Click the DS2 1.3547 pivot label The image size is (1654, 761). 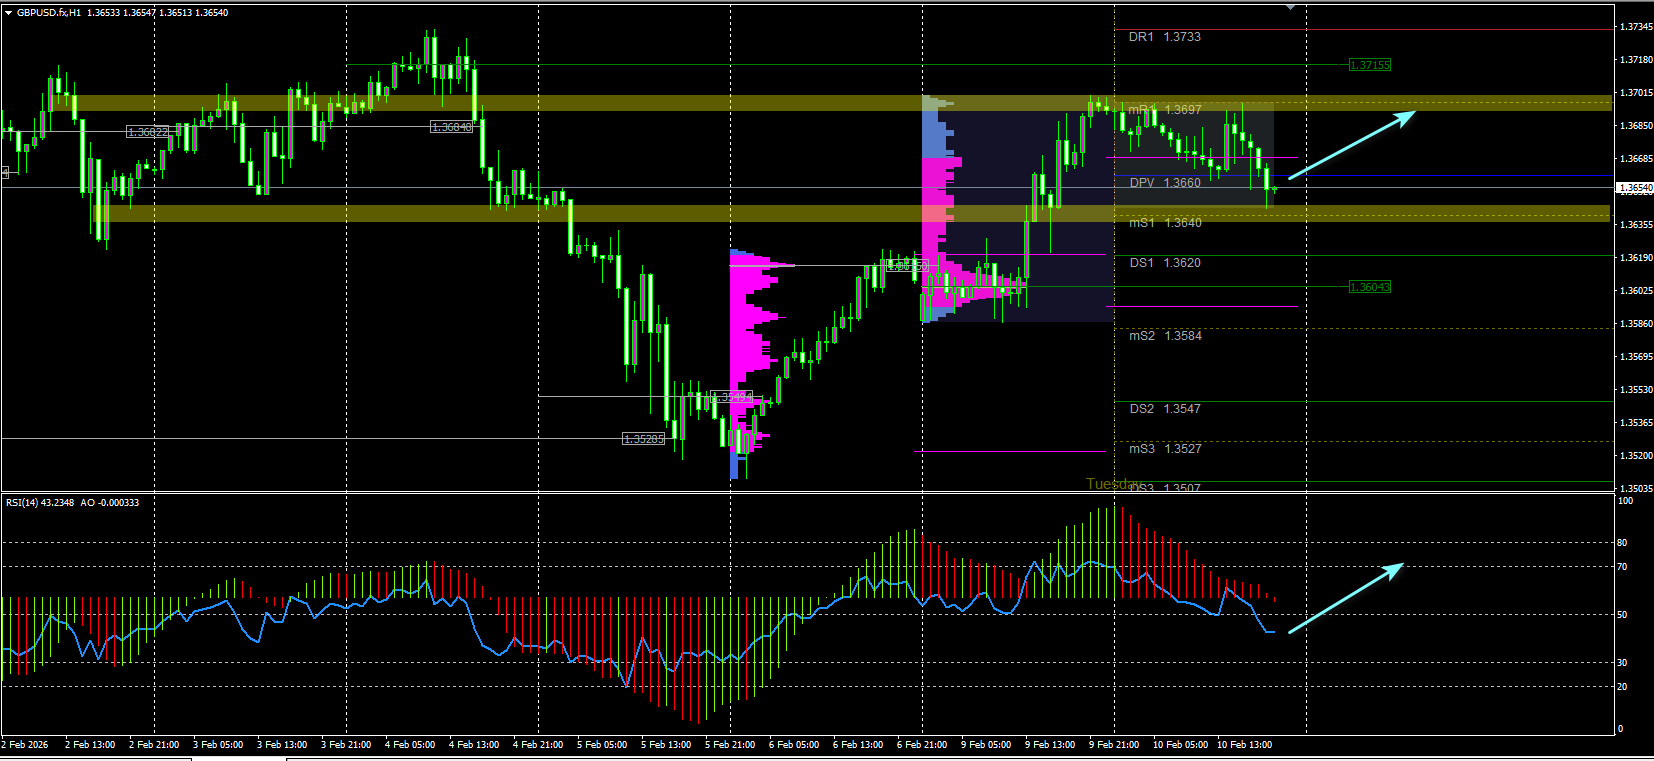tap(1165, 409)
